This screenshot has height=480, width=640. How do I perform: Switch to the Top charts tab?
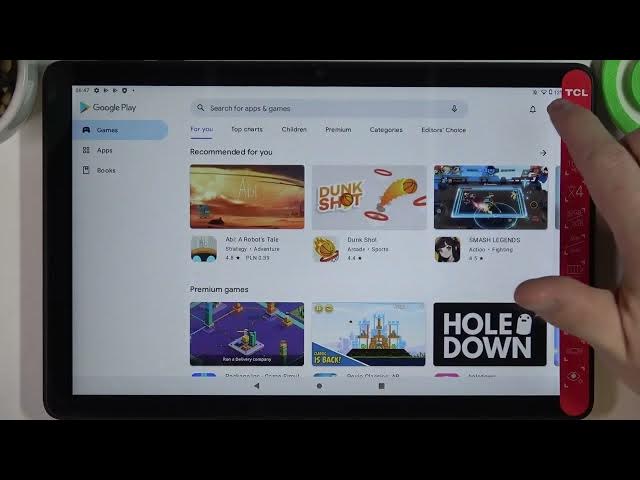click(x=247, y=129)
